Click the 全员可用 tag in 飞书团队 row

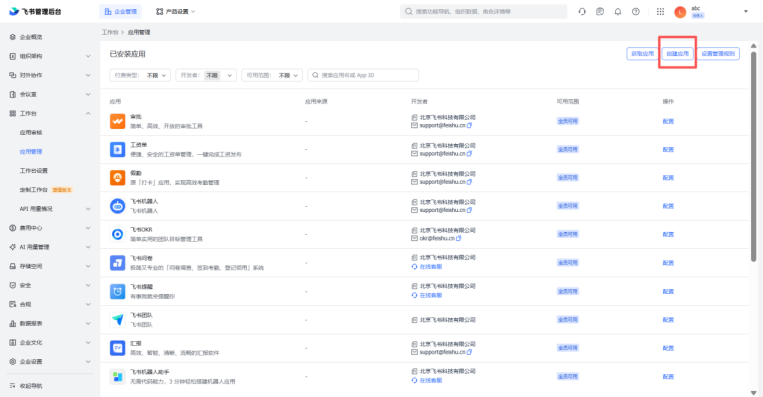pos(567,320)
